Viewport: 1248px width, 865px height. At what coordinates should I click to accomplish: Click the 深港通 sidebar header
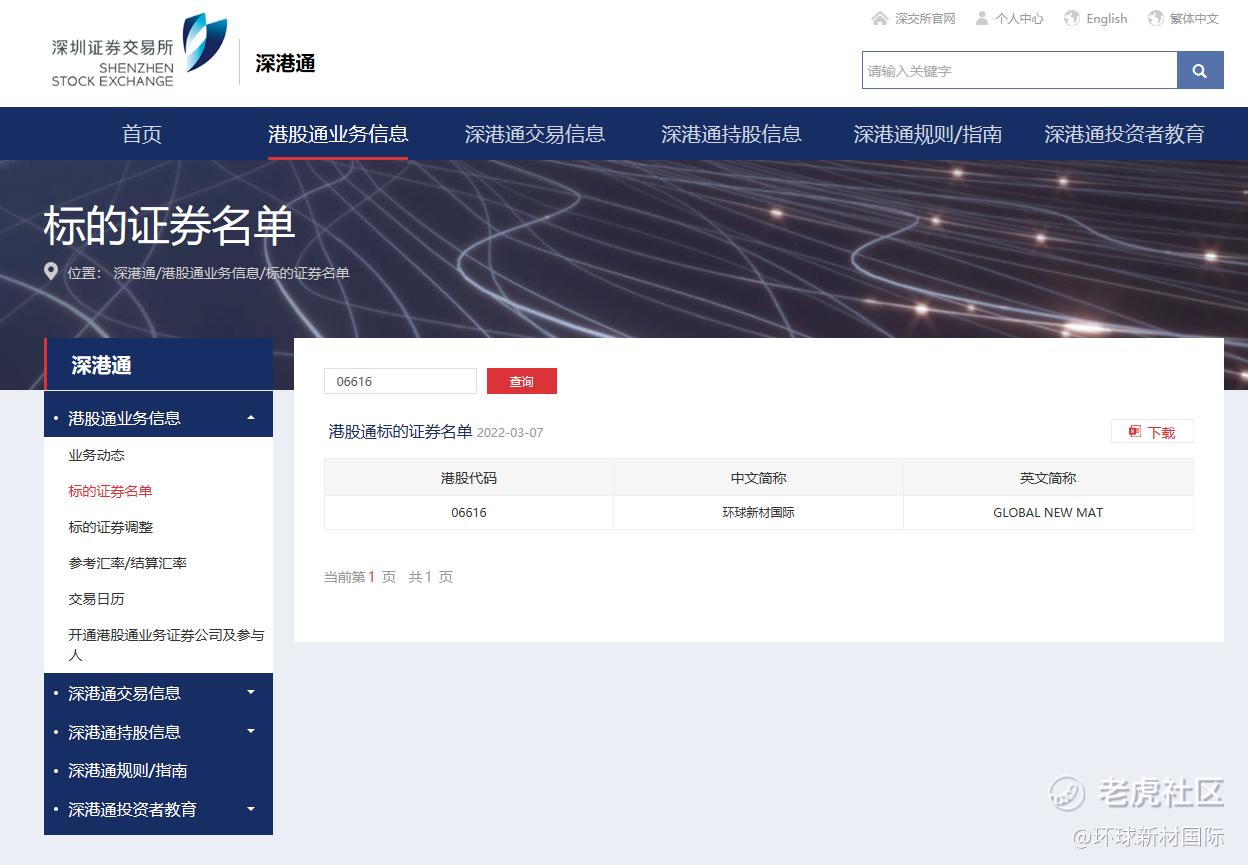(158, 364)
